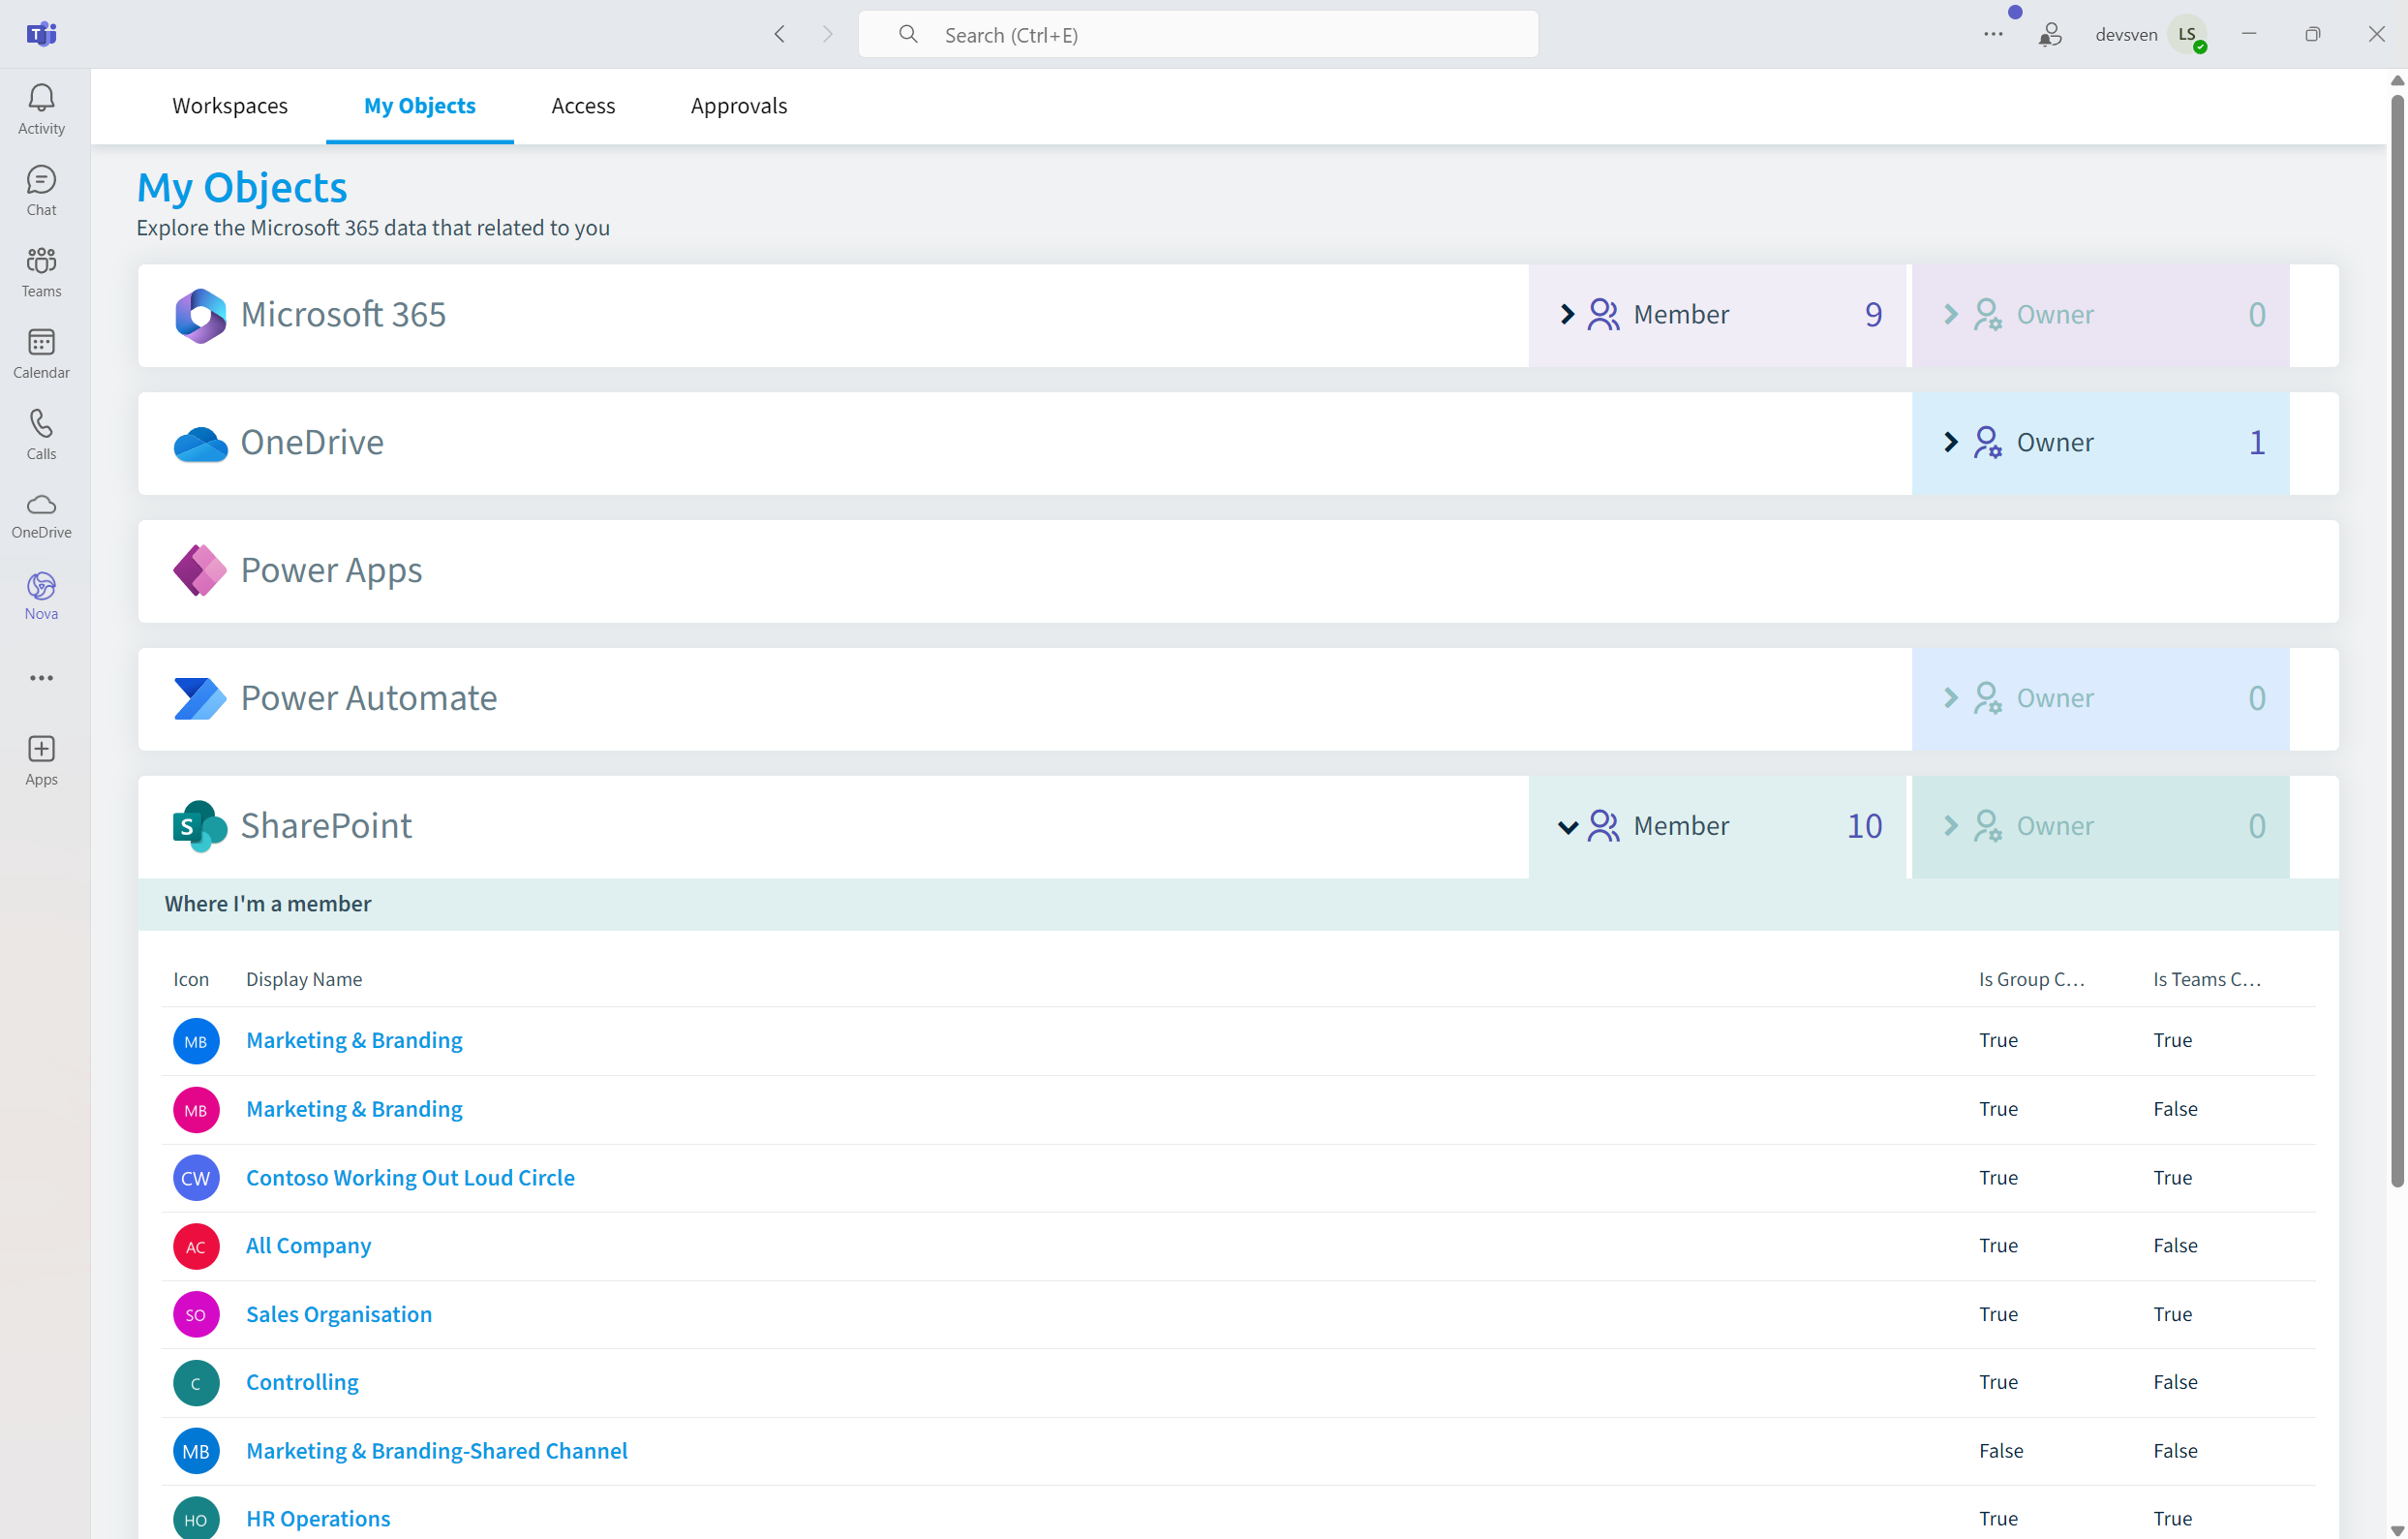Viewport: 2408px width, 1539px height.
Task: Click the Power Apps logo icon
Action: click(200, 571)
